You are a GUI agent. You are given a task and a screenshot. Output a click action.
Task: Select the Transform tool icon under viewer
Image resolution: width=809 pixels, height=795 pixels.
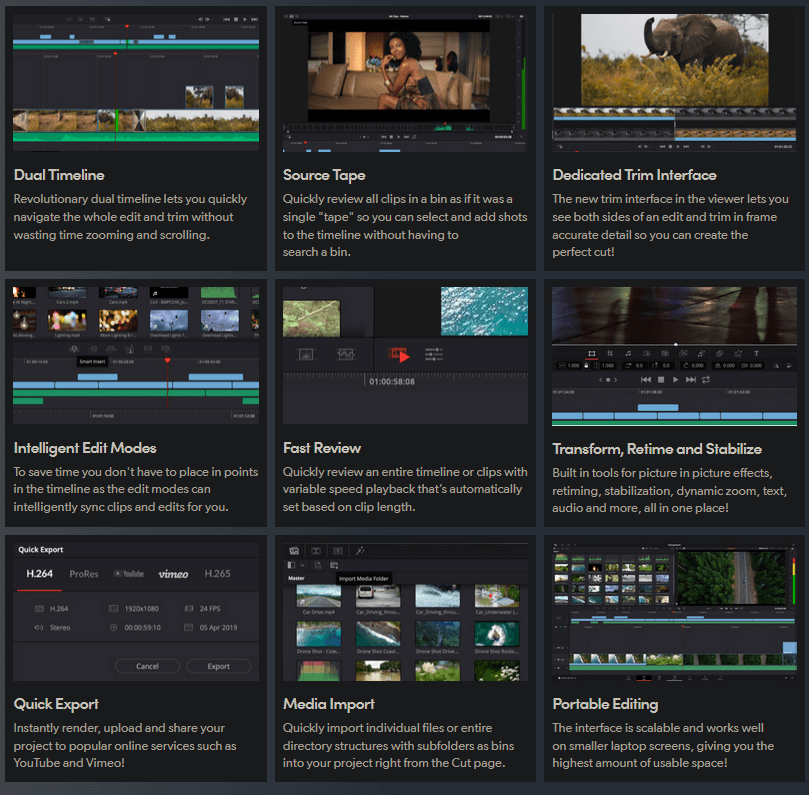(x=592, y=353)
